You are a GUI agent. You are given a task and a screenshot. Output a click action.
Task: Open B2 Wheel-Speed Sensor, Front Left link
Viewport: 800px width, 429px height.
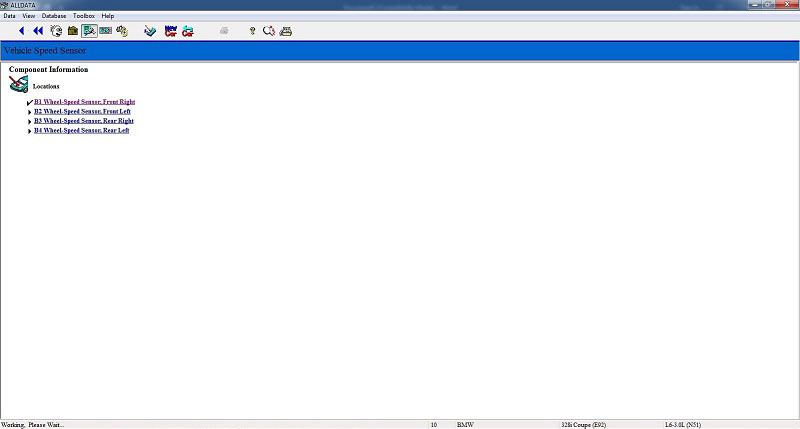(x=82, y=112)
